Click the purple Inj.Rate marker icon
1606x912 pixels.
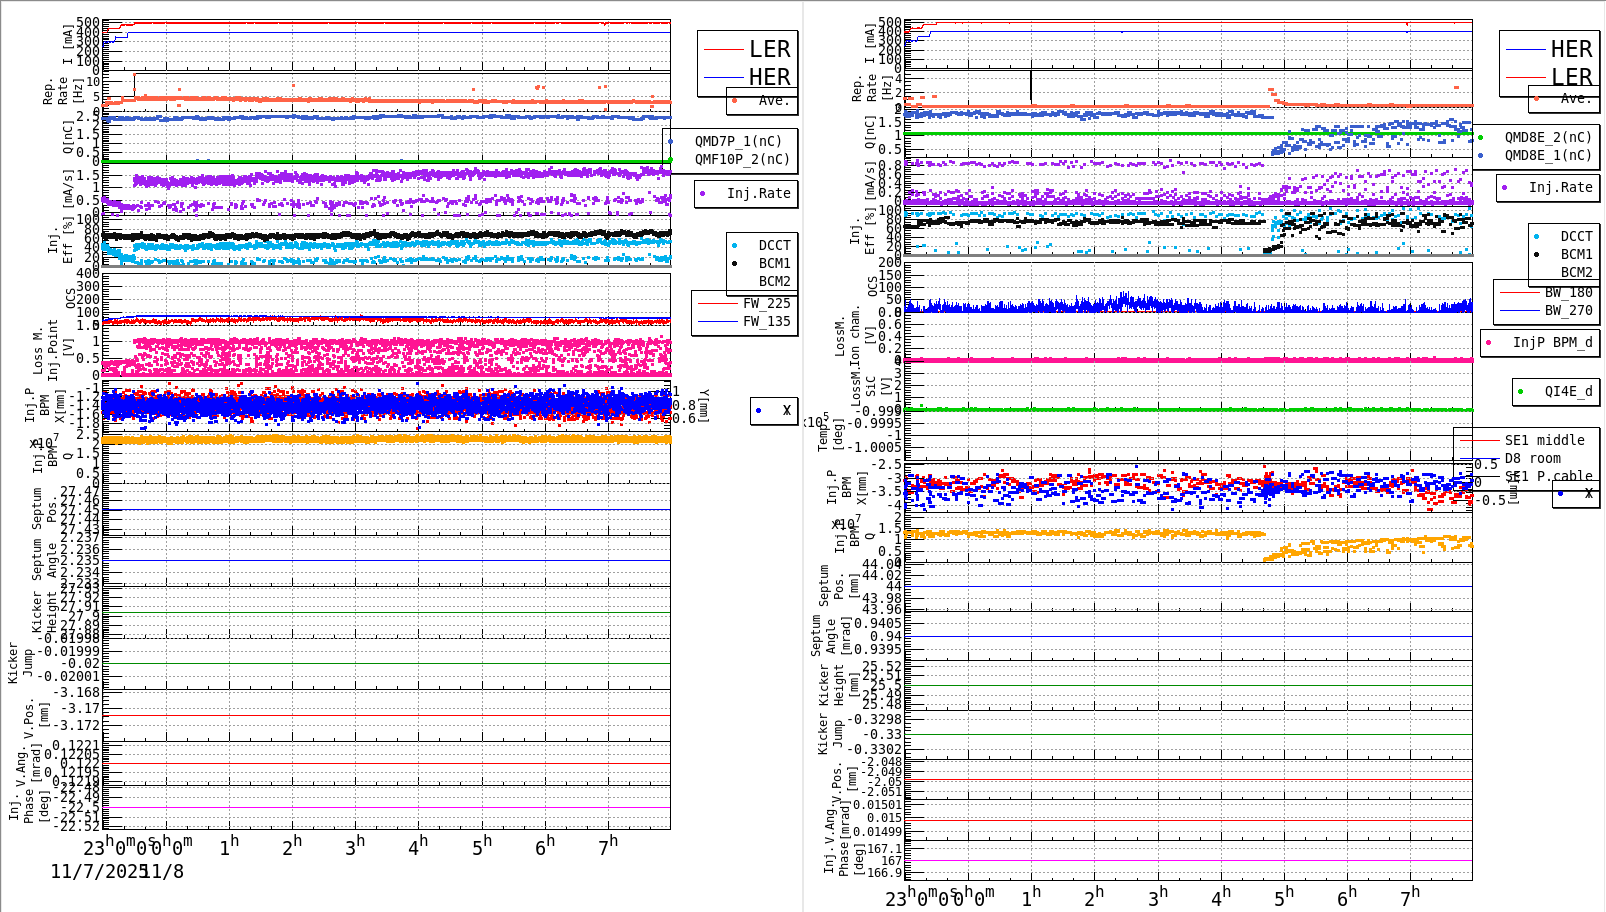point(702,193)
